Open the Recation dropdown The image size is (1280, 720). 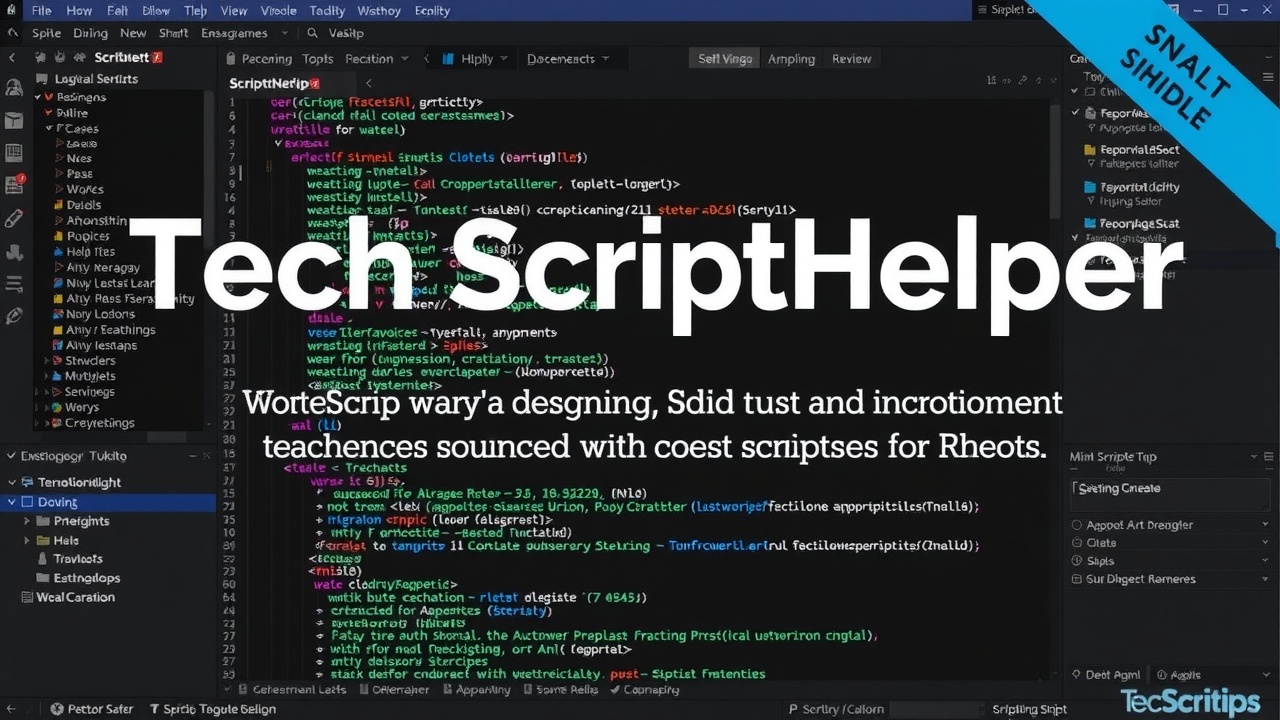tap(377, 59)
